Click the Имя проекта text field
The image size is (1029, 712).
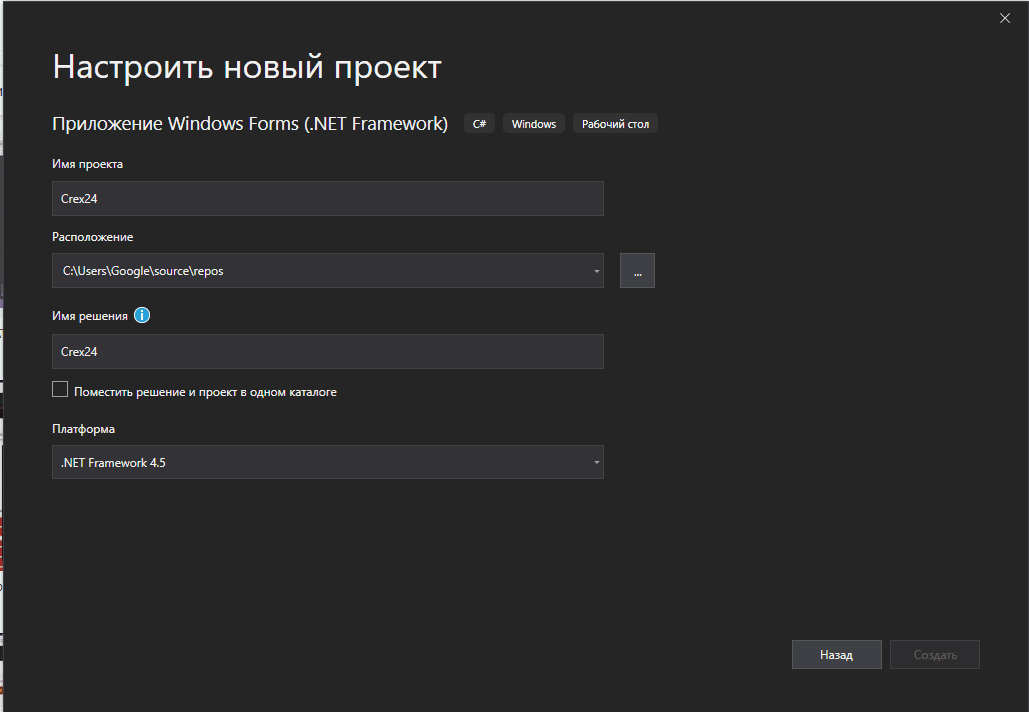328,198
